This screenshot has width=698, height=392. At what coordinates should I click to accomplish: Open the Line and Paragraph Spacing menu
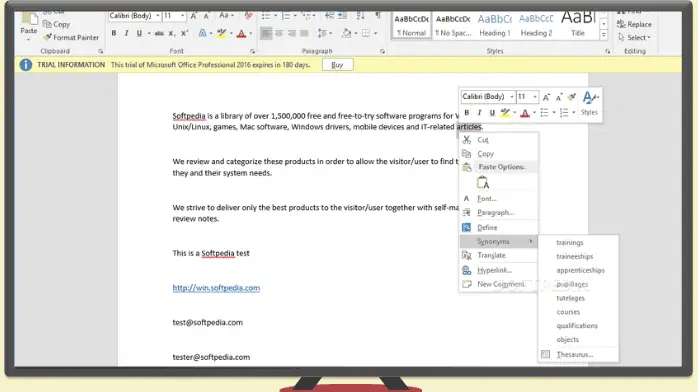tap(324, 33)
